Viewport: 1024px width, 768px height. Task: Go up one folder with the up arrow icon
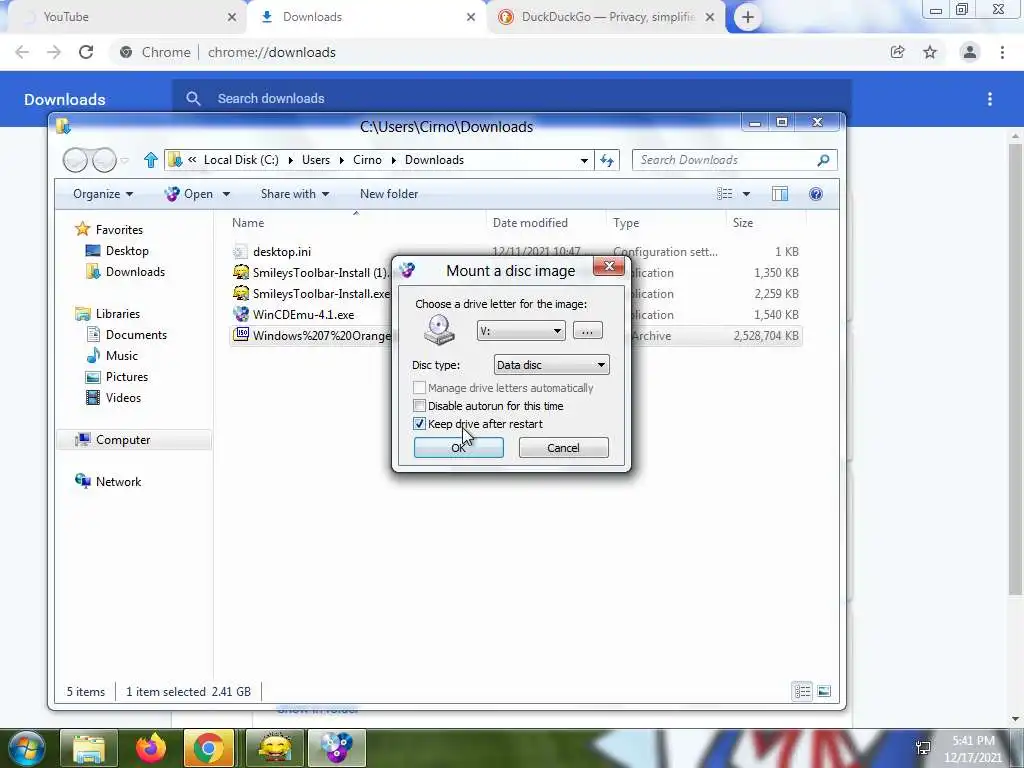click(x=151, y=160)
